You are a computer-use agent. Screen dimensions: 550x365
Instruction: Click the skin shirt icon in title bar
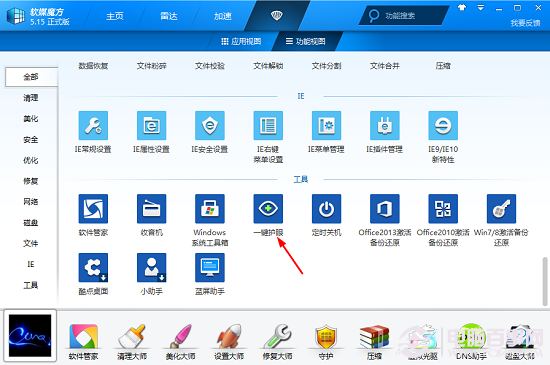pyautogui.click(x=462, y=7)
